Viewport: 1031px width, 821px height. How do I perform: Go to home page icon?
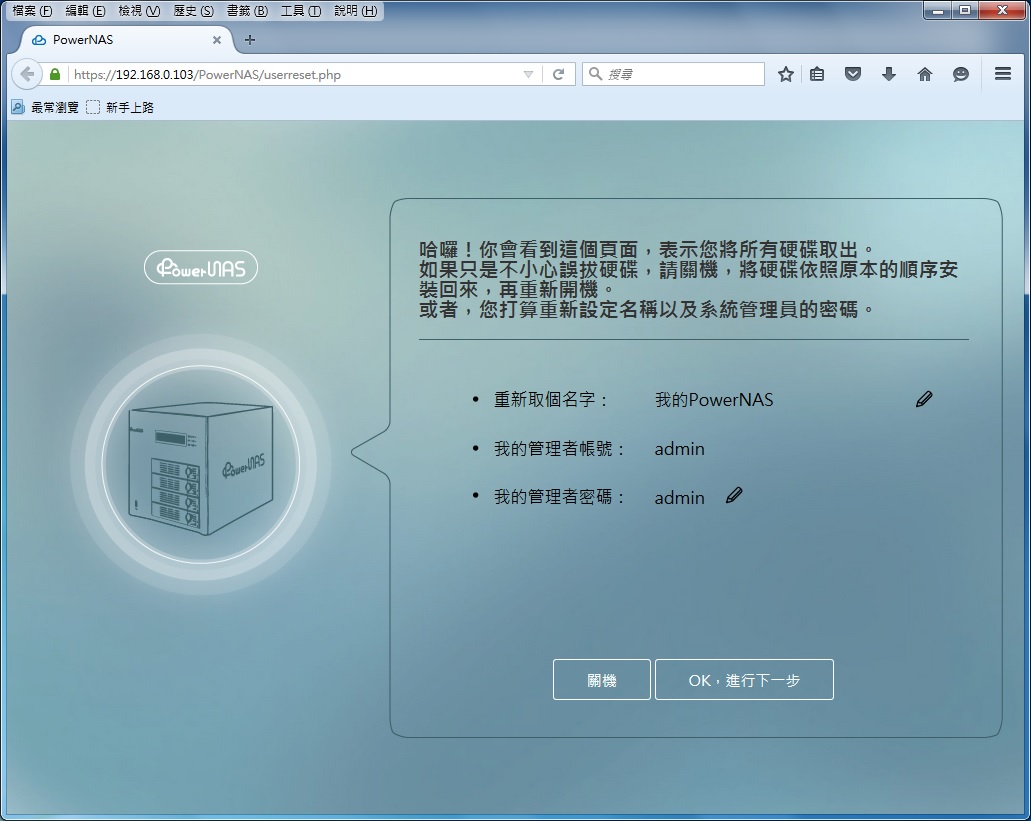pos(925,74)
